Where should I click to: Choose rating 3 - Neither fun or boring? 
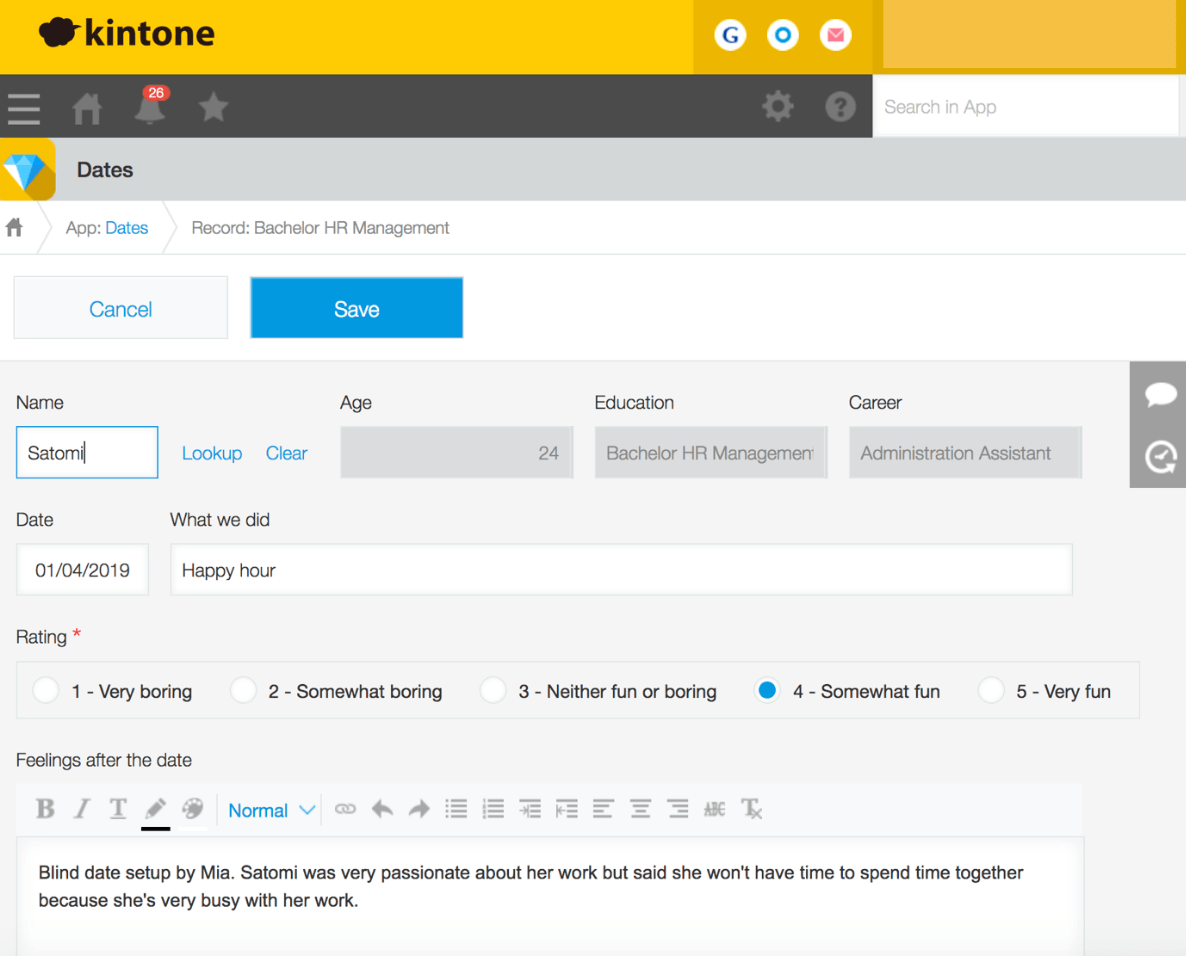(493, 691)
